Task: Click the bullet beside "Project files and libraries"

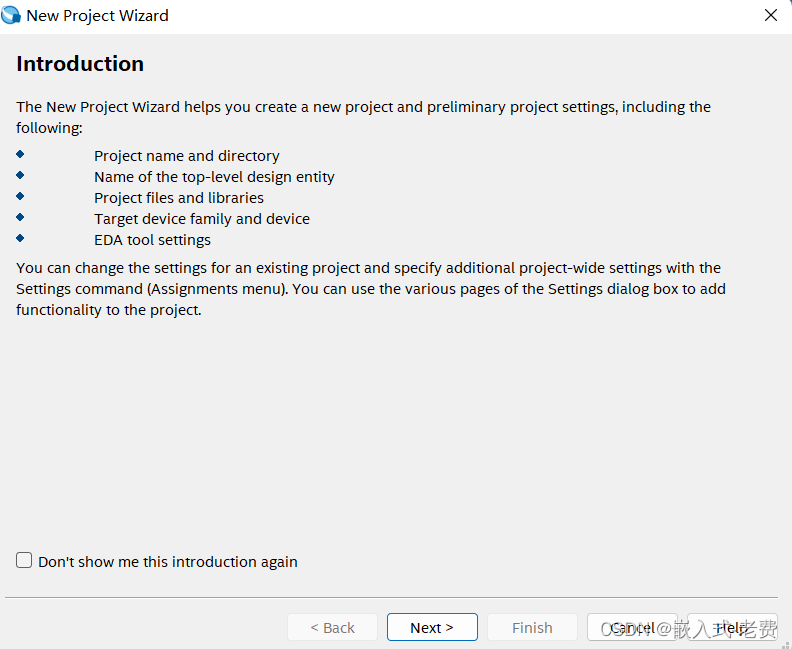Action: pos(20,196)
